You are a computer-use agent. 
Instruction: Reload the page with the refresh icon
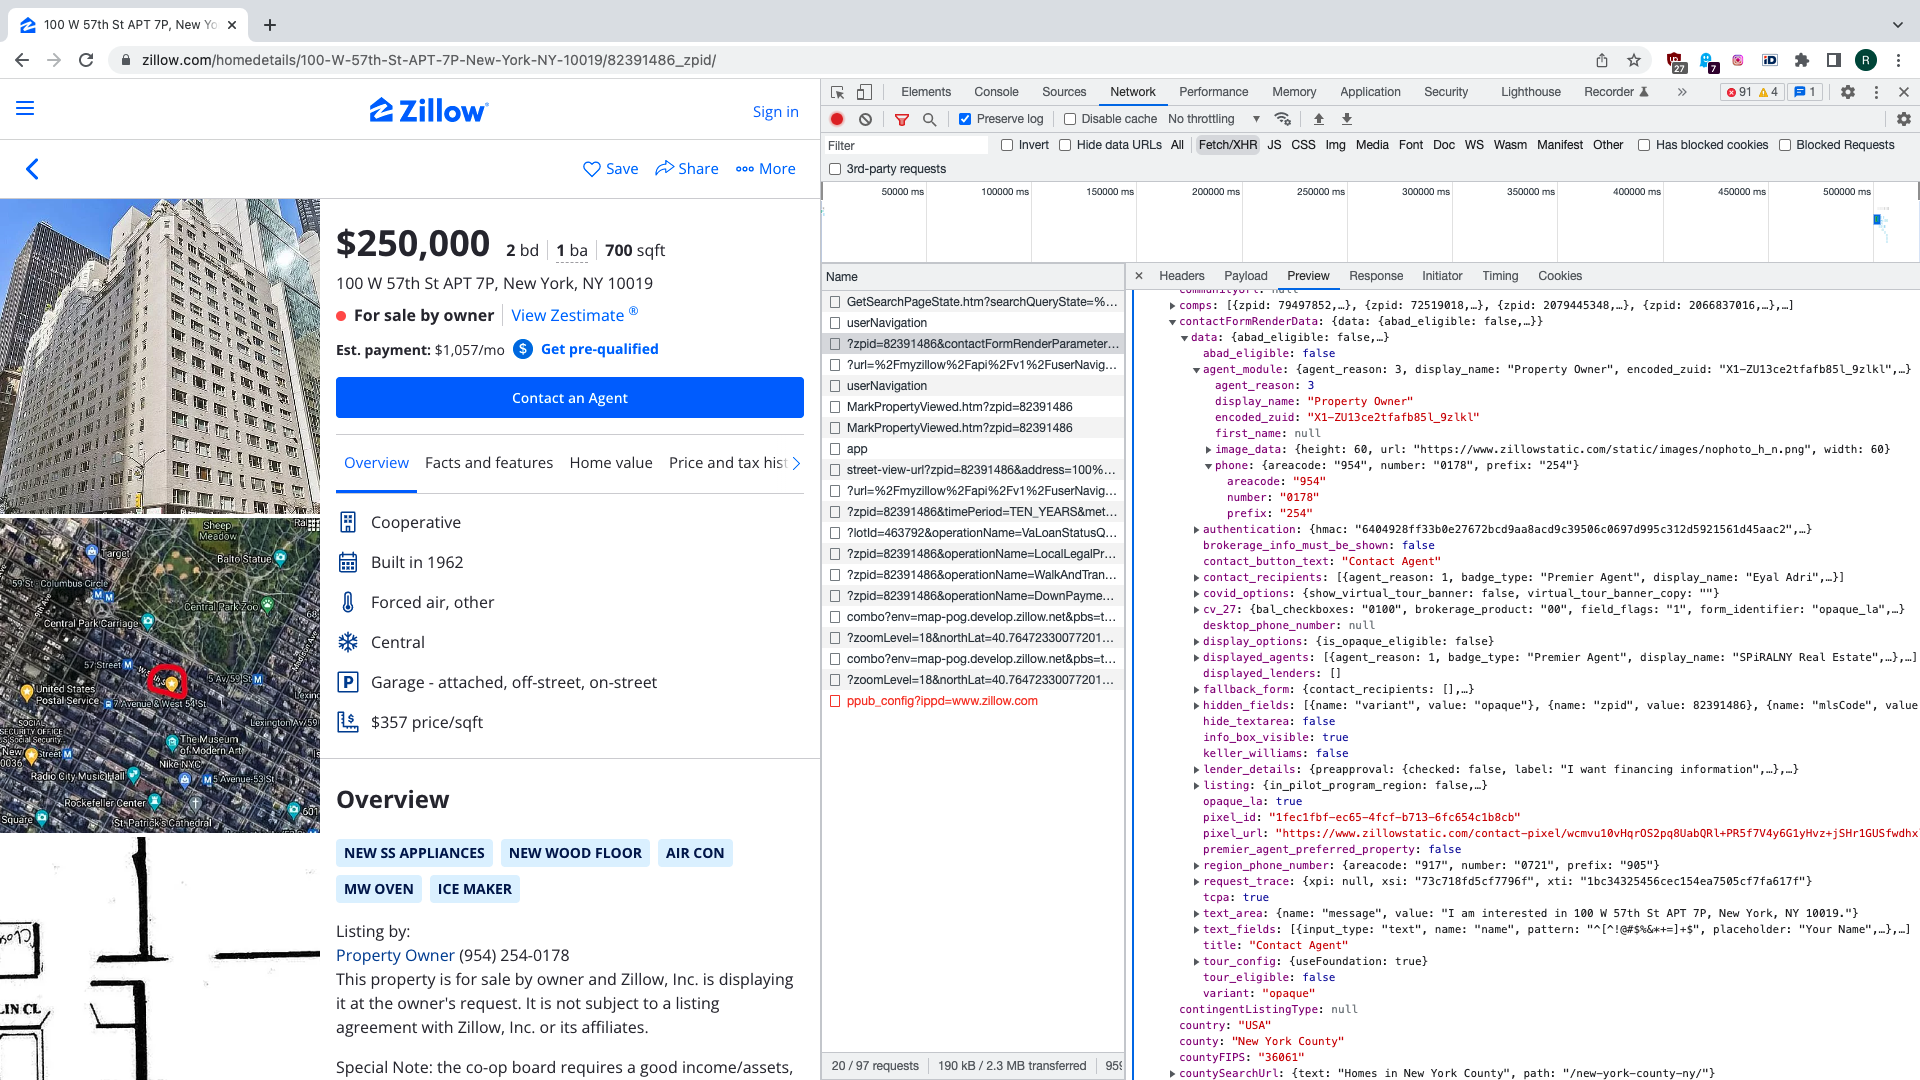pyautogui.click(x=86, y=60)
